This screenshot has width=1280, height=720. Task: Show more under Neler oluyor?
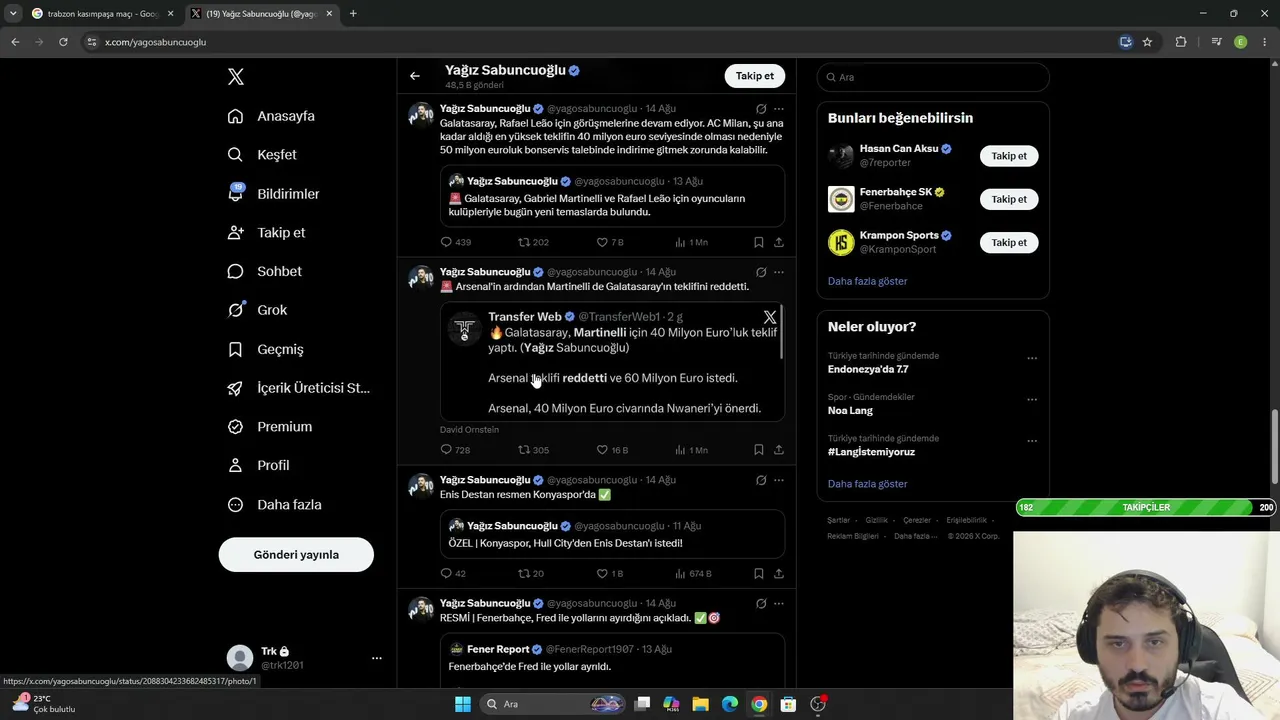867,484
